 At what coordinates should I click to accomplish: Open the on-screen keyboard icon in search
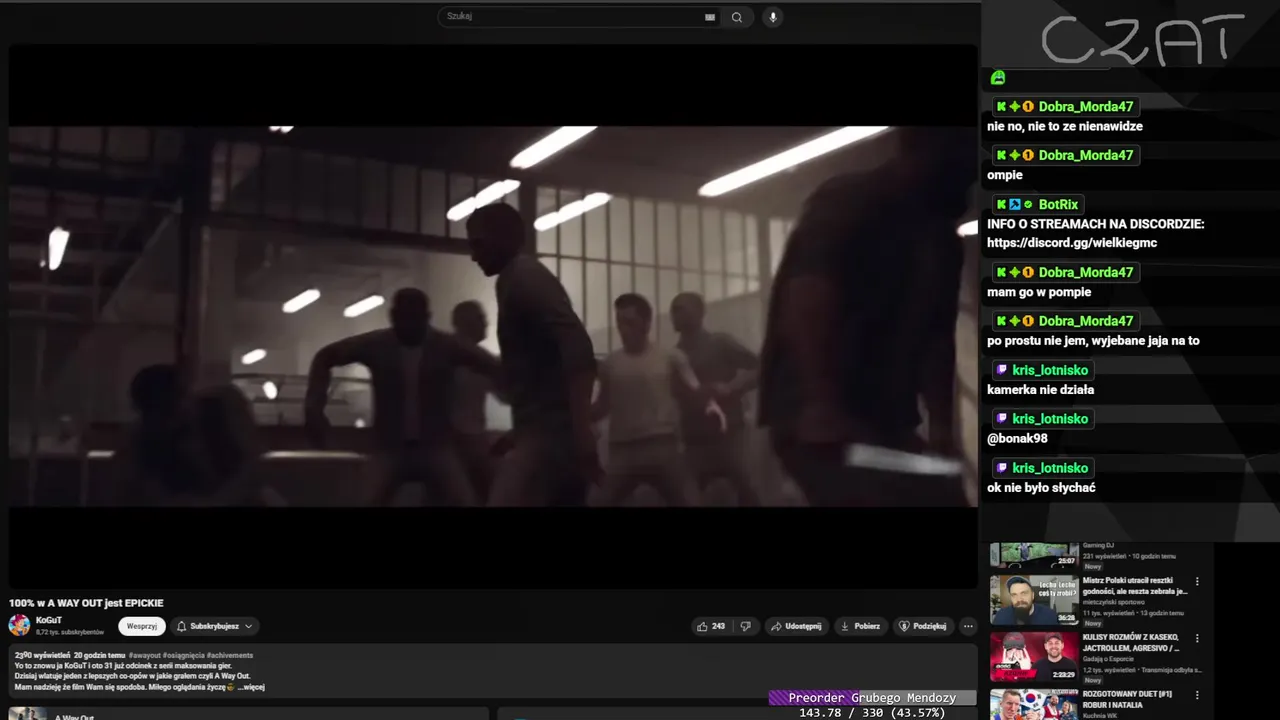click(x=710, y=17)
